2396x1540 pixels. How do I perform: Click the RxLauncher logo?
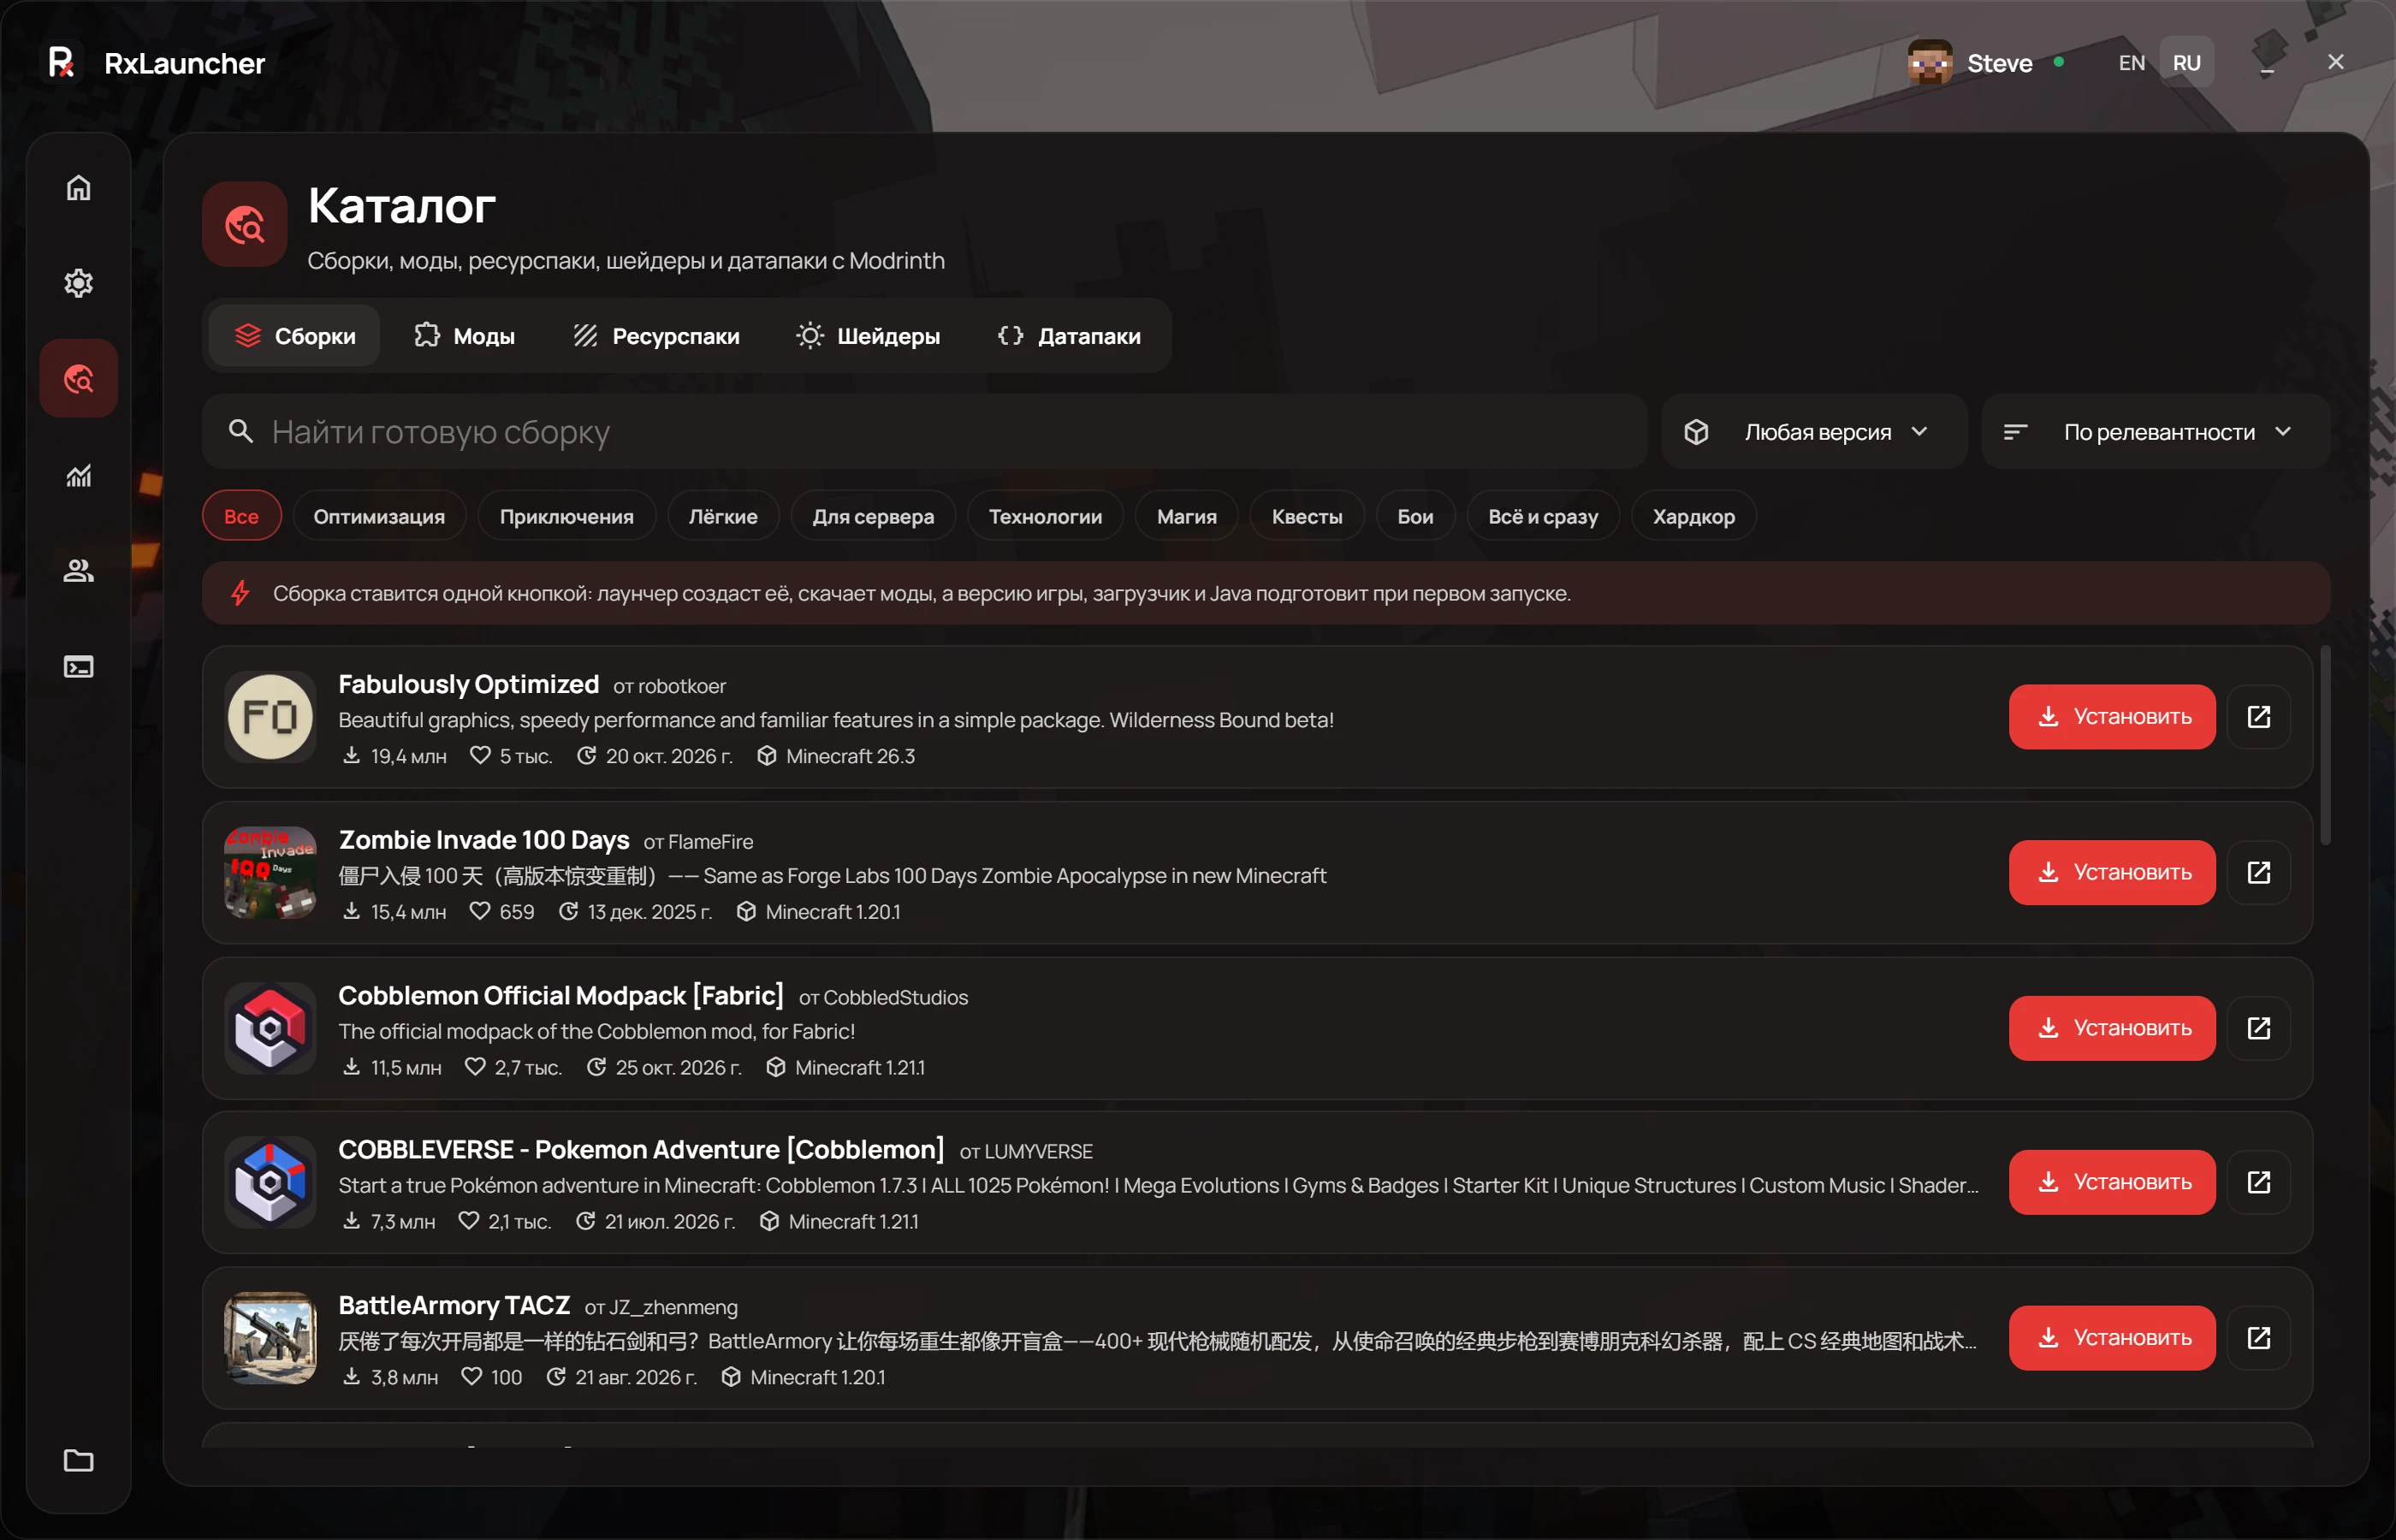coord(61,62)
